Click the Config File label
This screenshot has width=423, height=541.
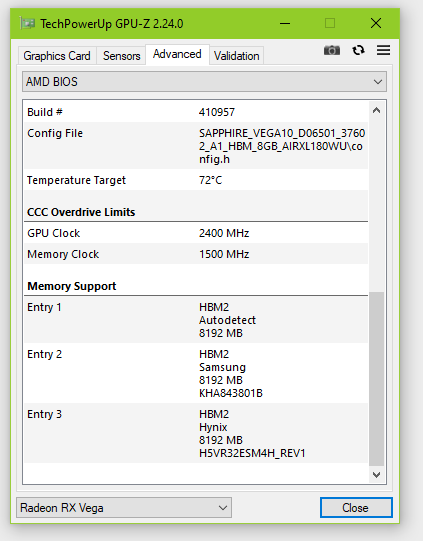55,133
